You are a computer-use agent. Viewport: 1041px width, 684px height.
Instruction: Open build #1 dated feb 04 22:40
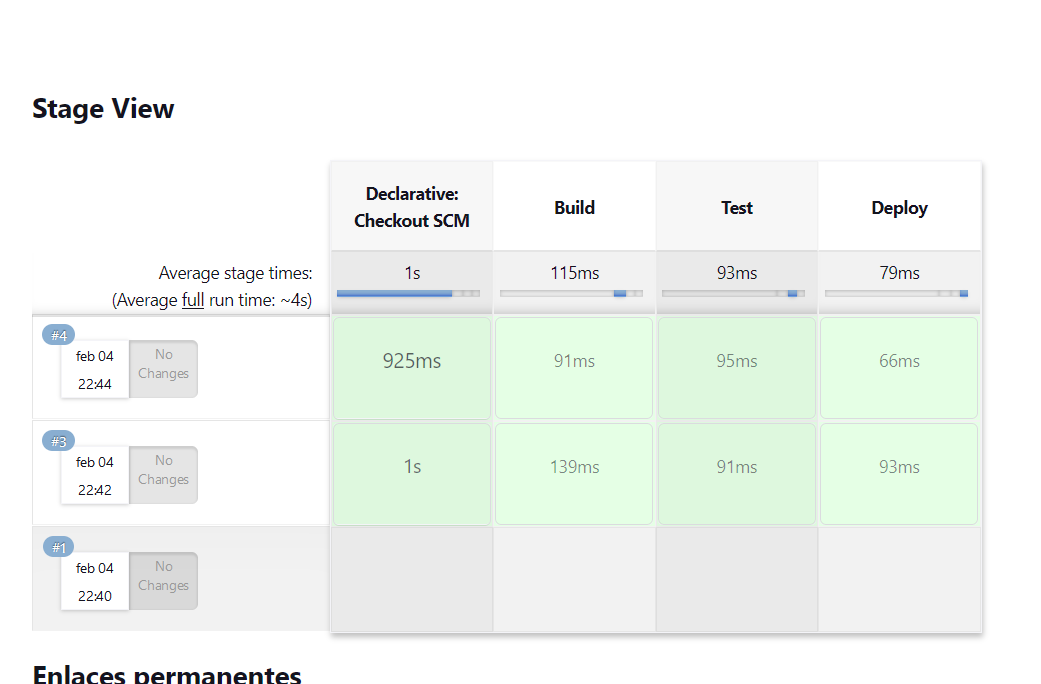[95, 582]
